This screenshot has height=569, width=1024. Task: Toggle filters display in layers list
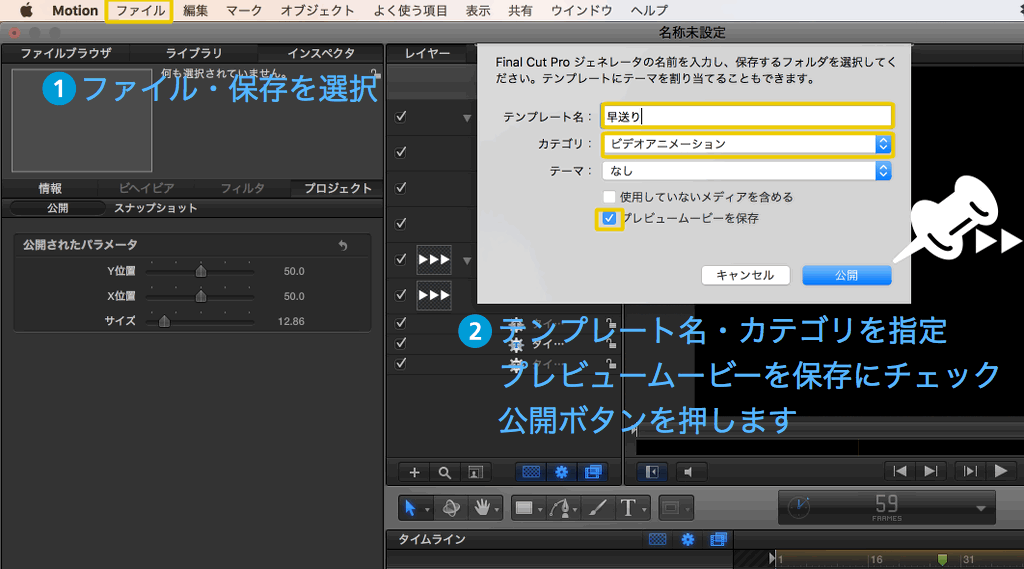coord(592,472)
